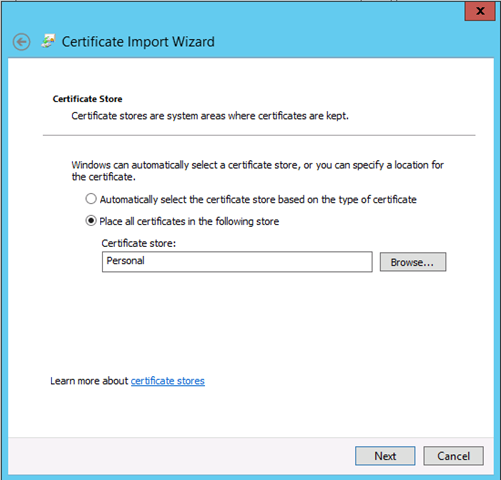Select the automatic certificate store radio button

pyautogui.click(x=91, y=199)
